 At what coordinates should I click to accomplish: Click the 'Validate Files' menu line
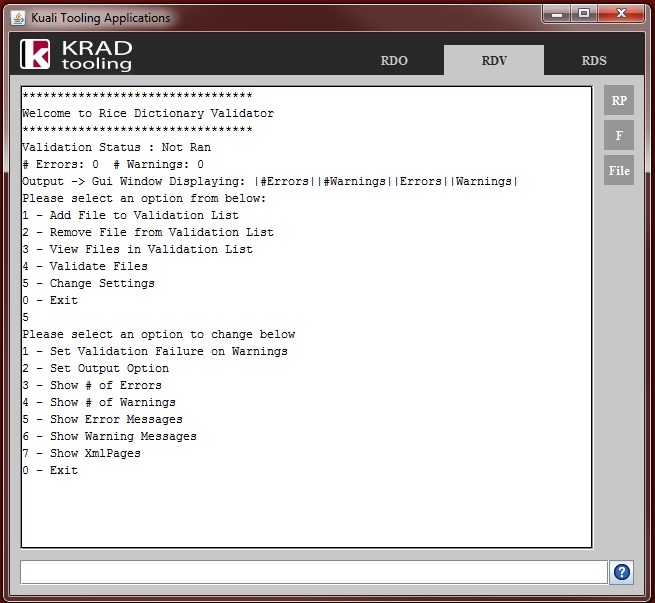coord(85,266)
